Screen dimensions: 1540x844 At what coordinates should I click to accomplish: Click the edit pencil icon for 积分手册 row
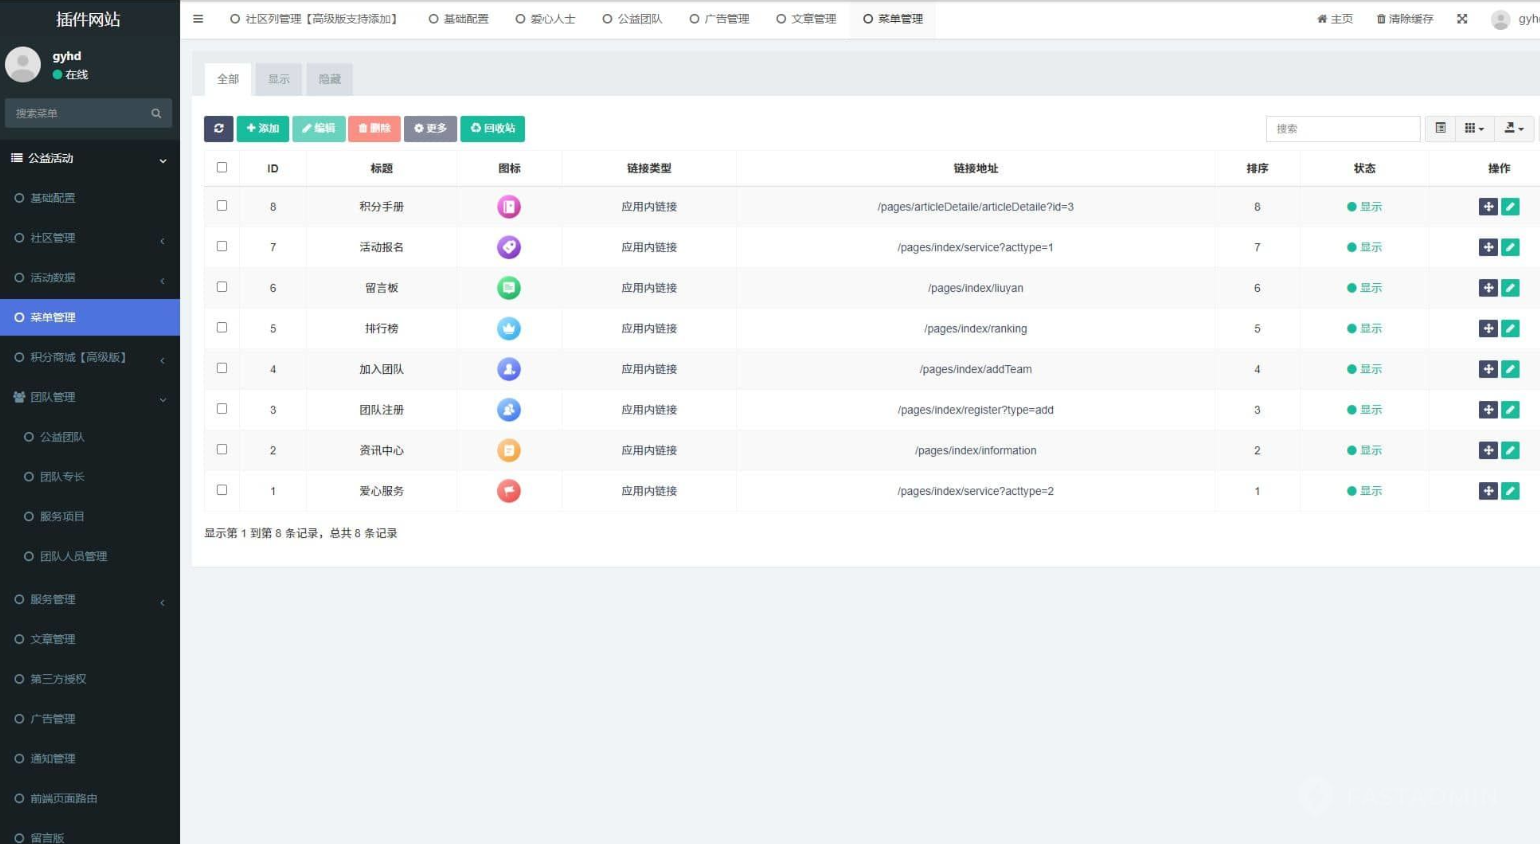click(x=1510, y=207)
